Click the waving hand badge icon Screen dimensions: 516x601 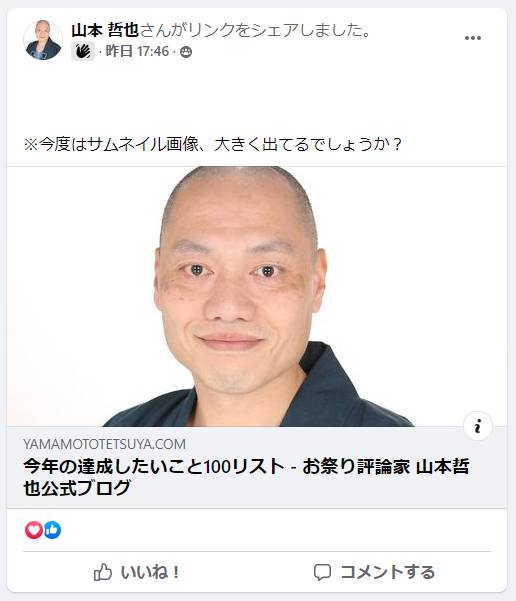pyautogui.click(x=82, y=51)
